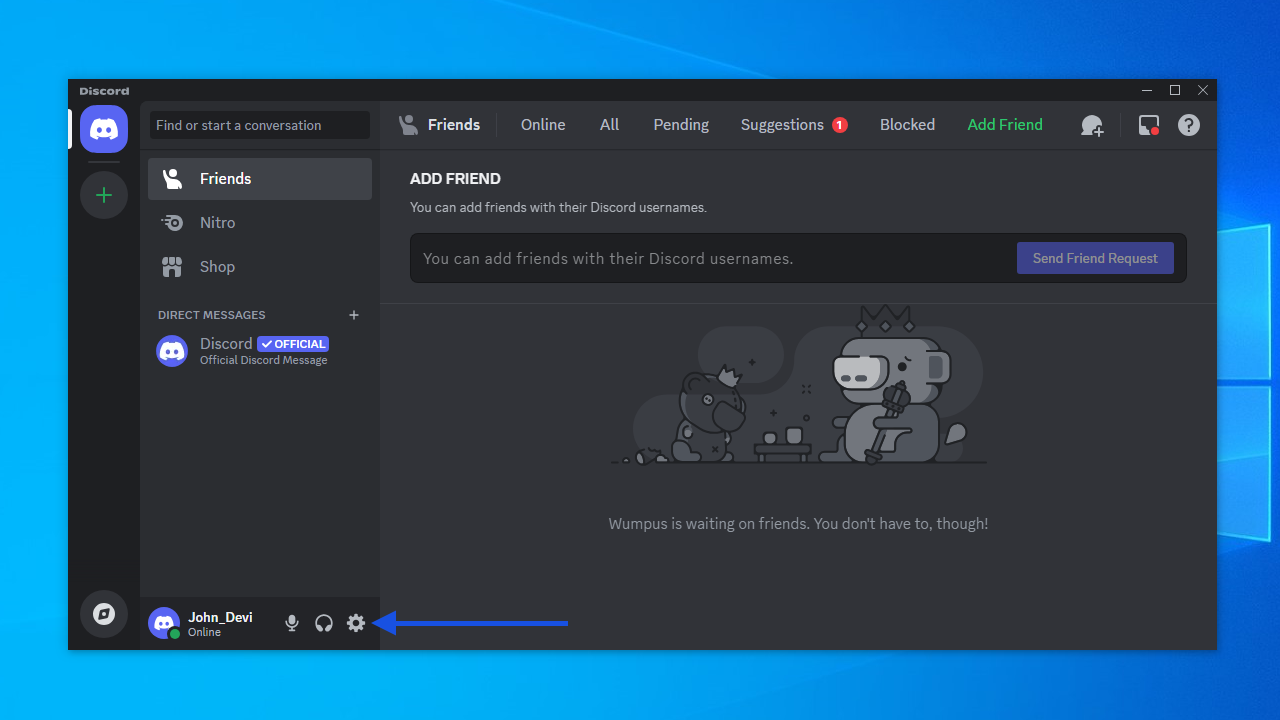Click Find or start a conversation box
The height and width of the screenshot is (720, 1280).
tap(260, 125)
